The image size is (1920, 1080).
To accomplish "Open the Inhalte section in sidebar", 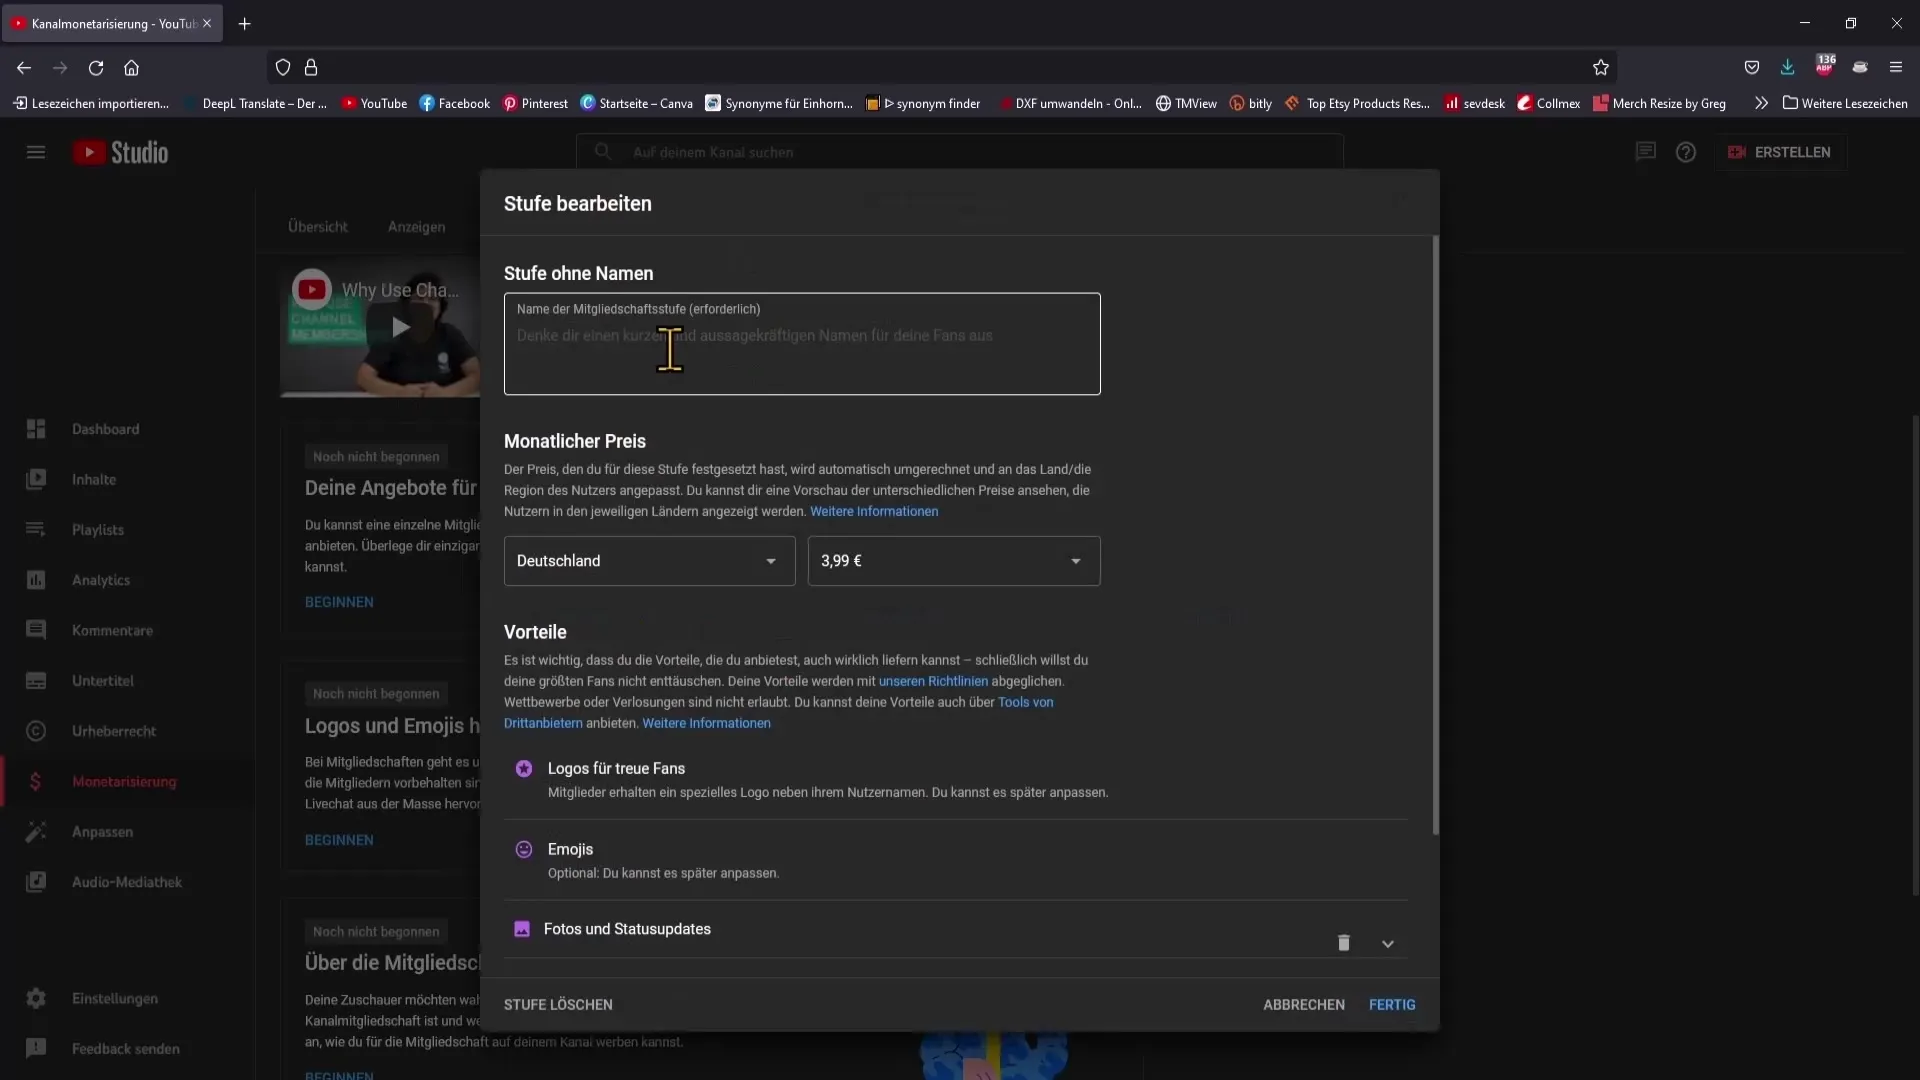I will pos(92,479).
